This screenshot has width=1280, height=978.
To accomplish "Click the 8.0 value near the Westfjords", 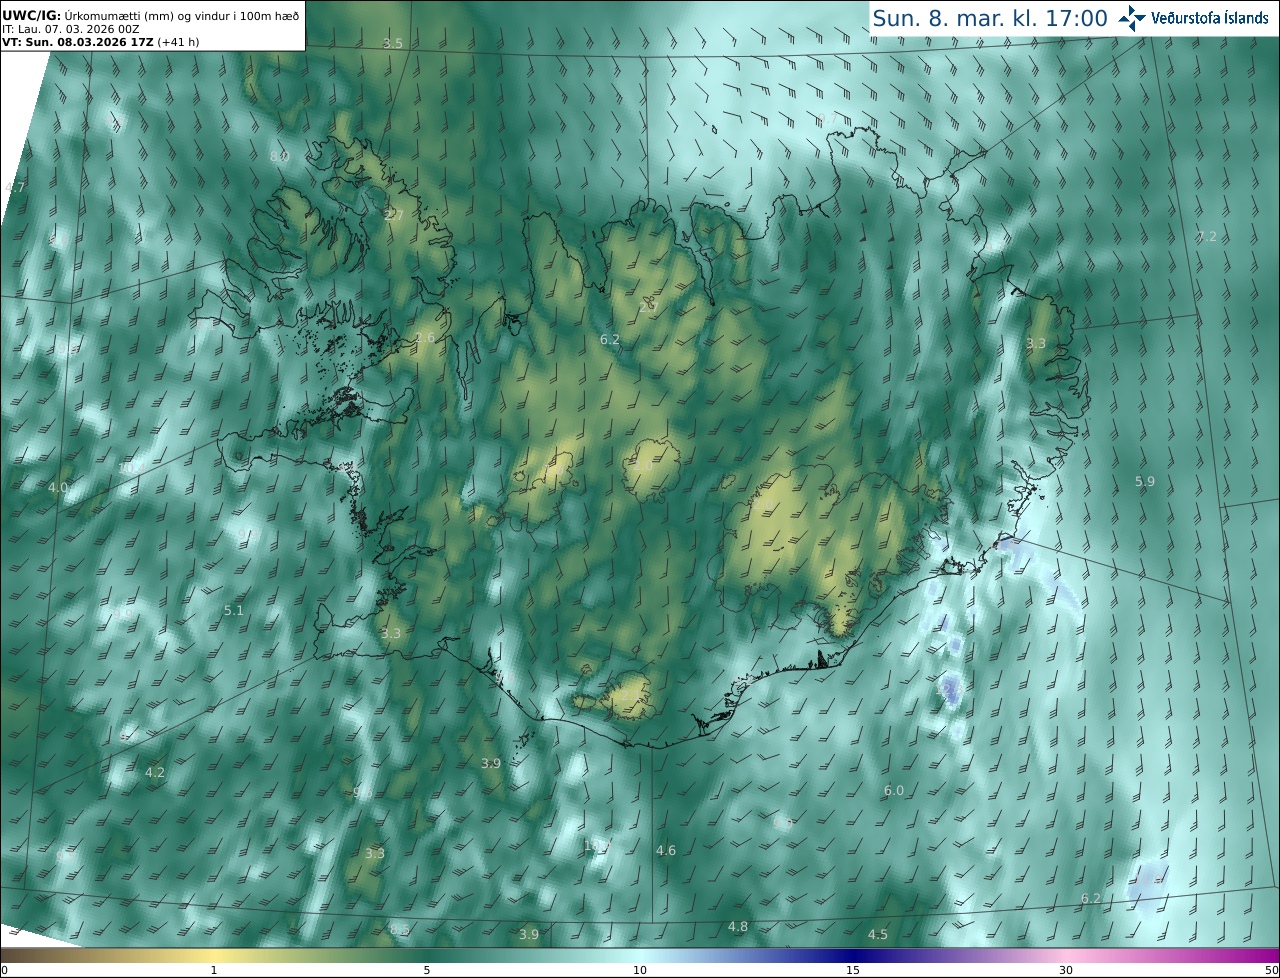I will [x=279, y=156].
